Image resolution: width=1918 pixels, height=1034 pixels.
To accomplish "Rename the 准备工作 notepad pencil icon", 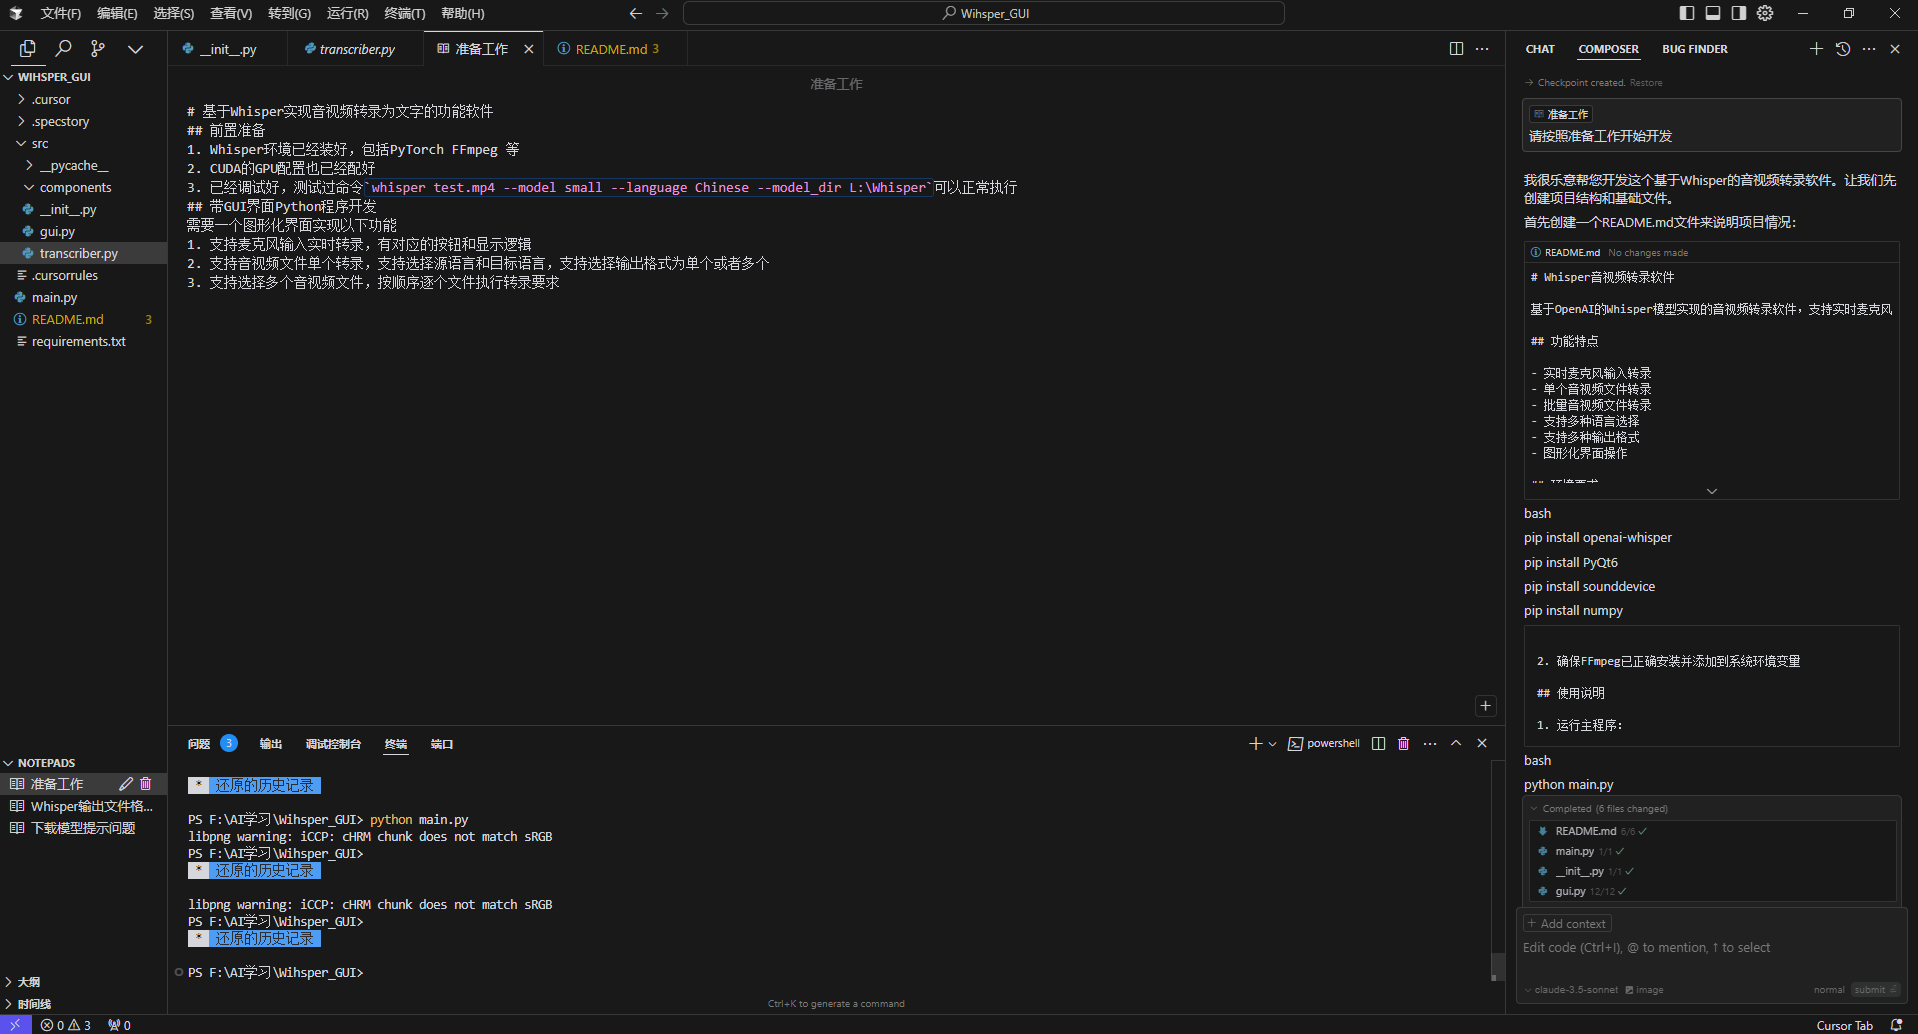I will pyautogui.click(x=126, y=784).
